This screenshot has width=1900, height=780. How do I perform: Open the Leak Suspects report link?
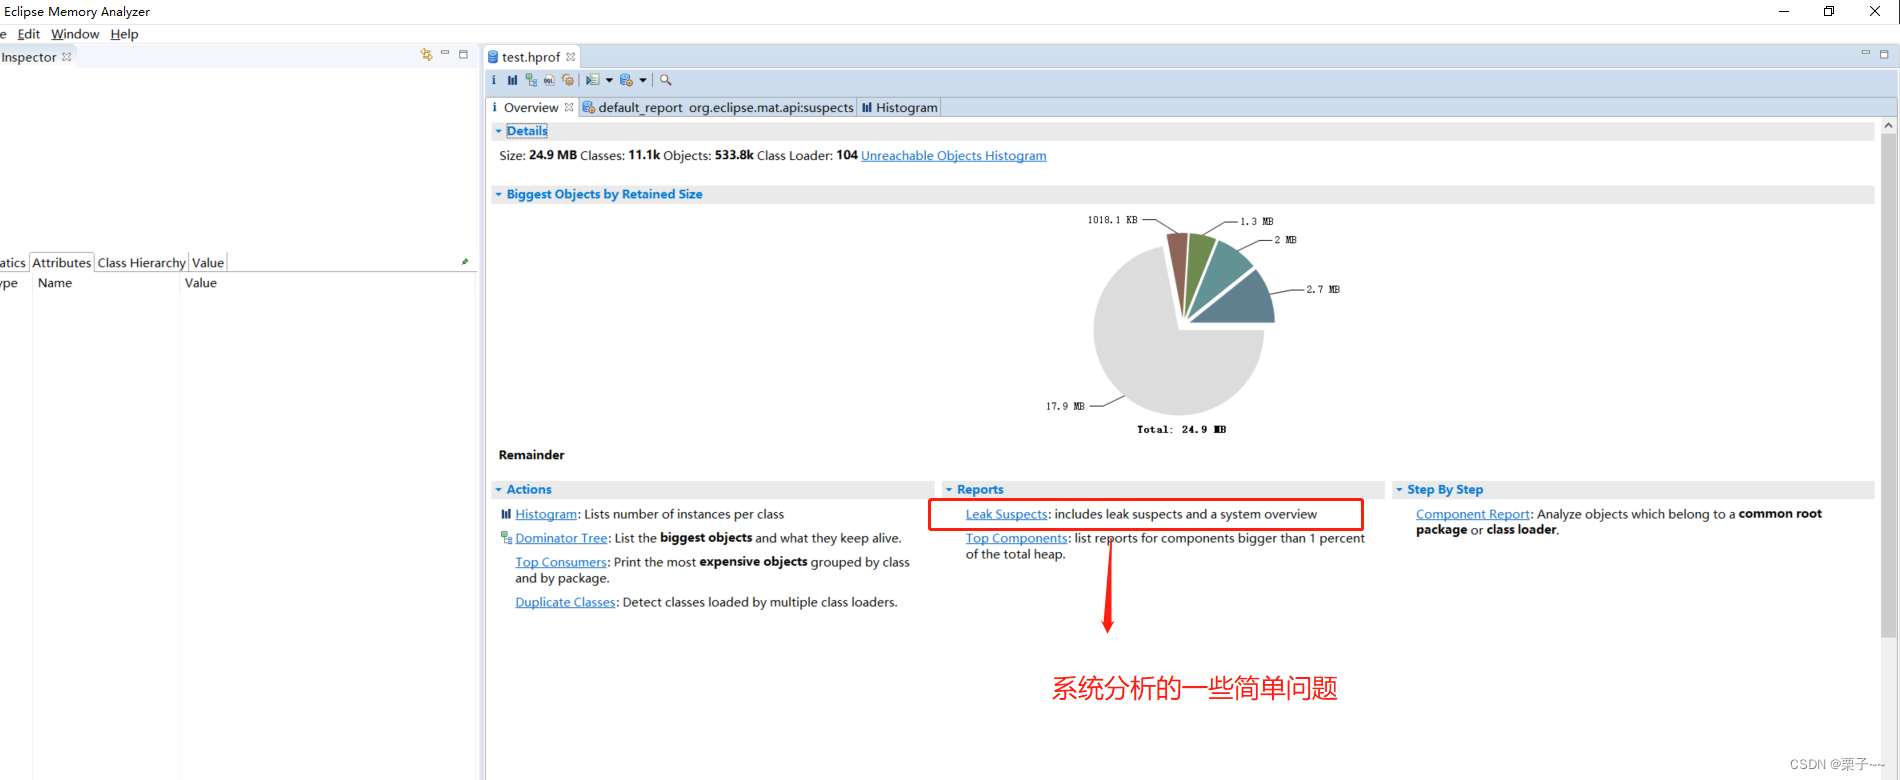[x=1006, y=514]
